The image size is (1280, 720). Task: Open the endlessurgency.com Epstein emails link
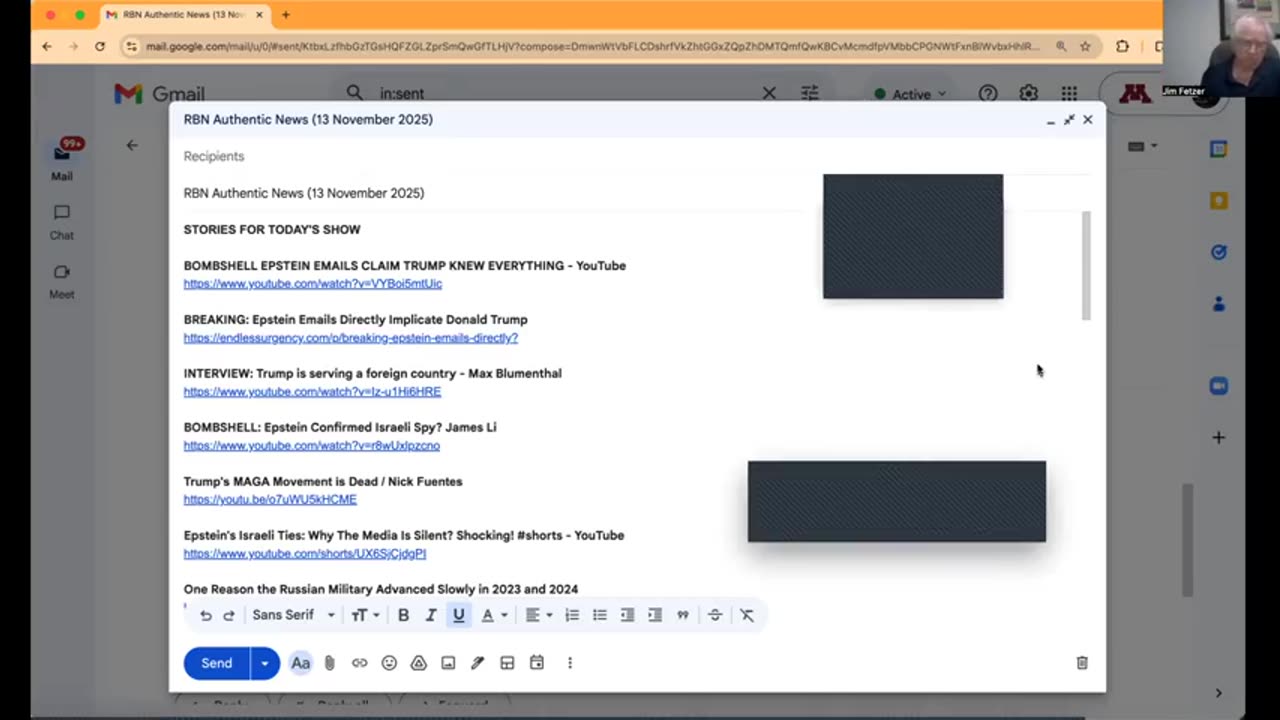tap(351, 338)
